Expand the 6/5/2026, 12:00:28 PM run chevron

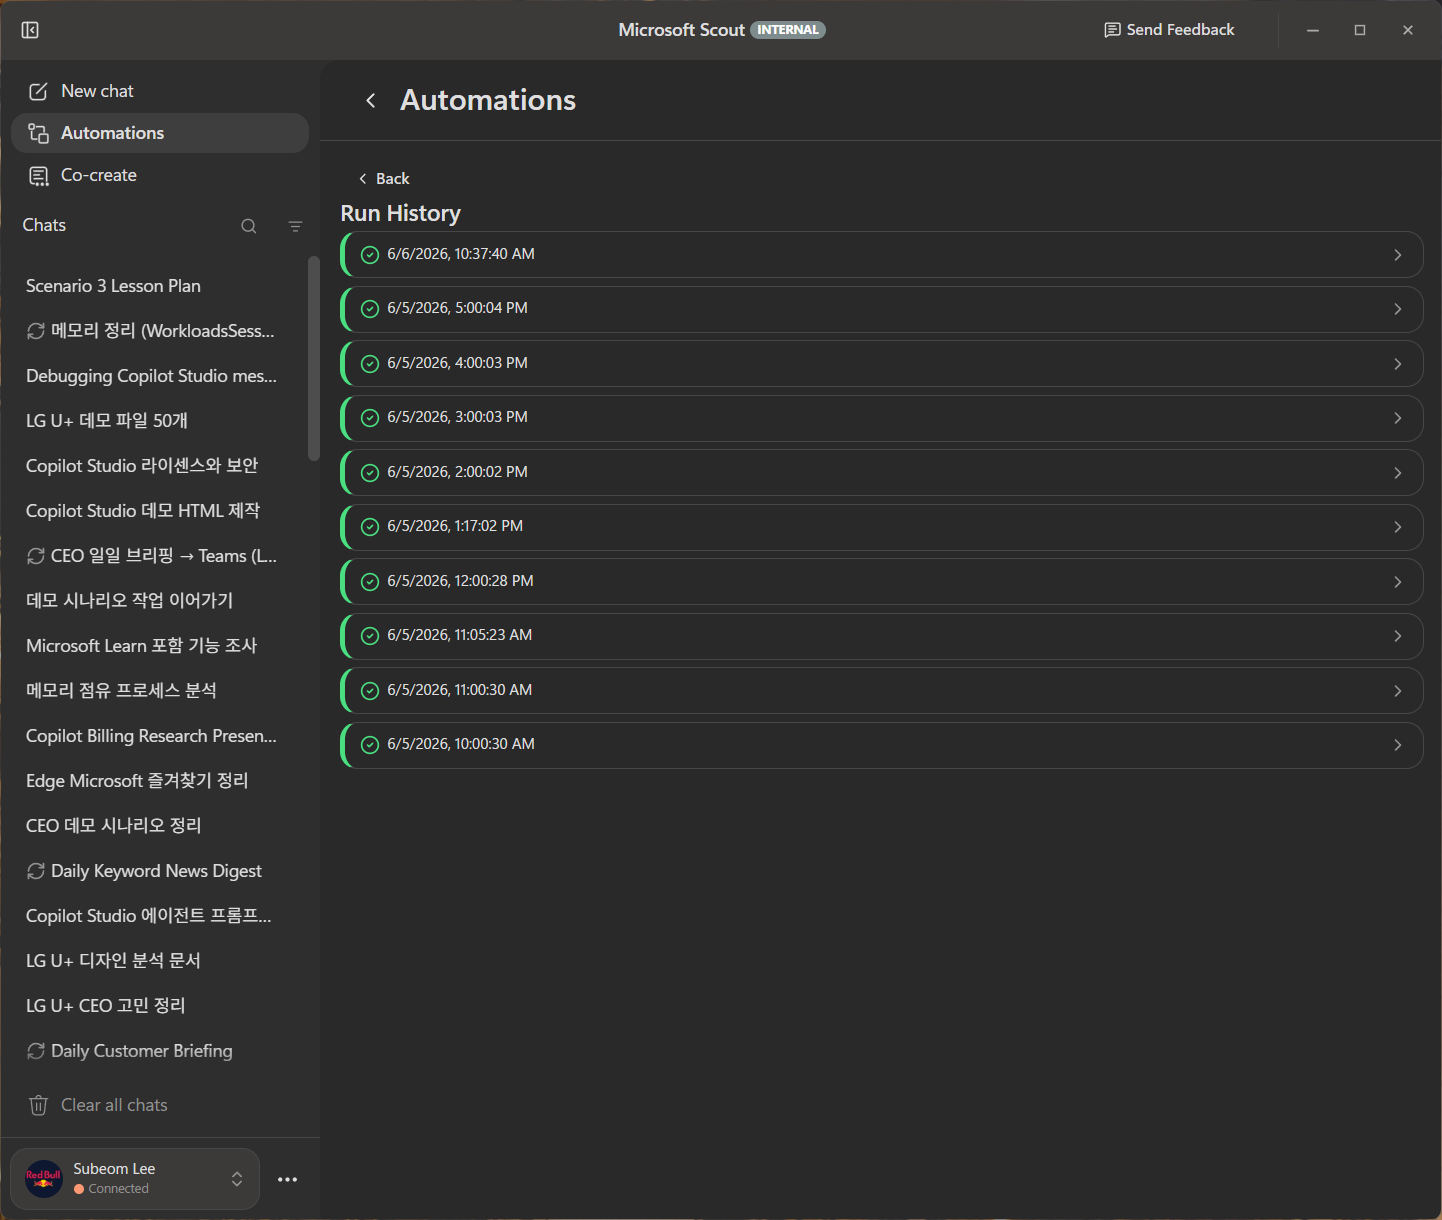tap(1398, 582)
